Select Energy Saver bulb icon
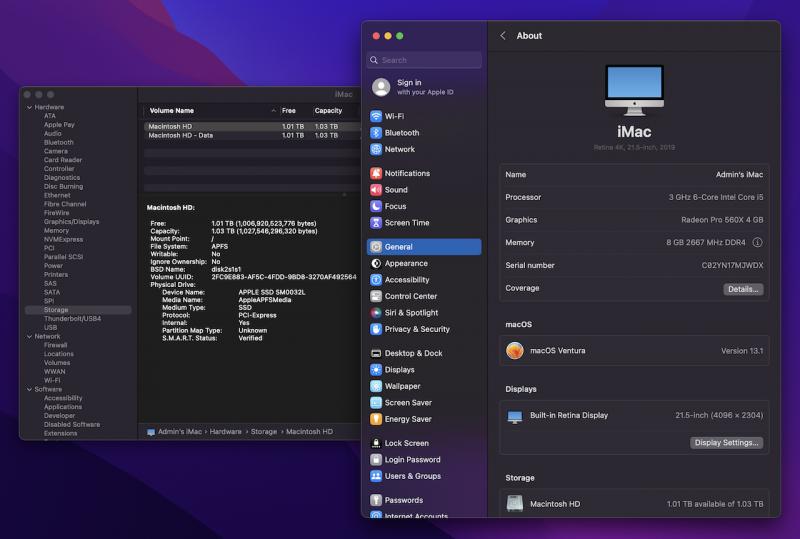 pyautogui.click(x=376, y=419)
